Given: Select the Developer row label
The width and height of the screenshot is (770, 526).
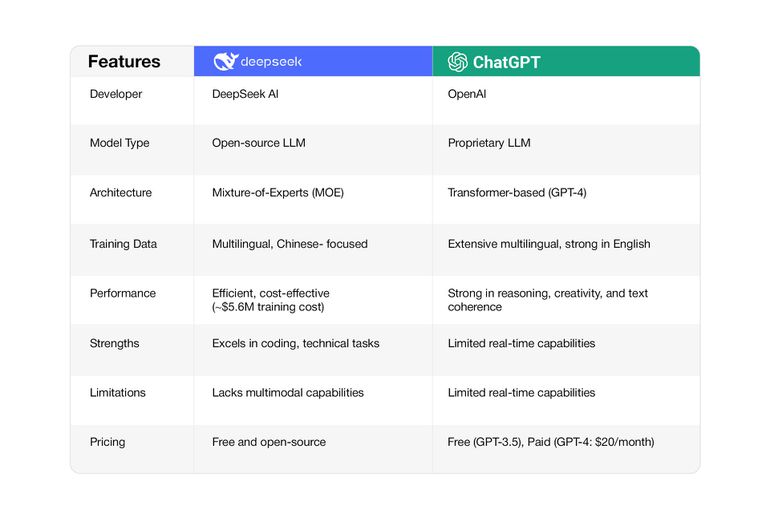Looking at the screenshot, I should coord(116,94).
